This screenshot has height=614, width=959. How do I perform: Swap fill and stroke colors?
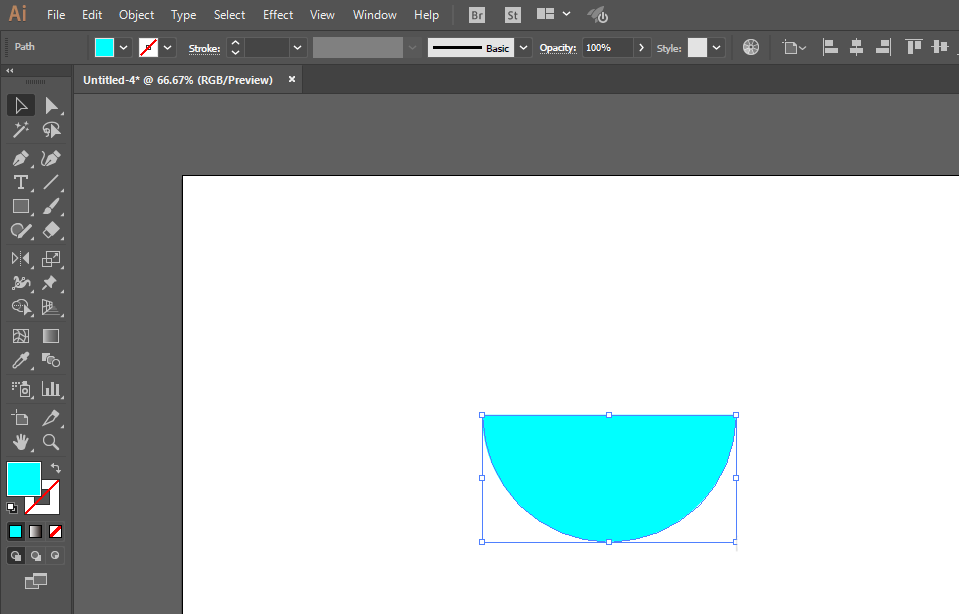pos(56,468)
